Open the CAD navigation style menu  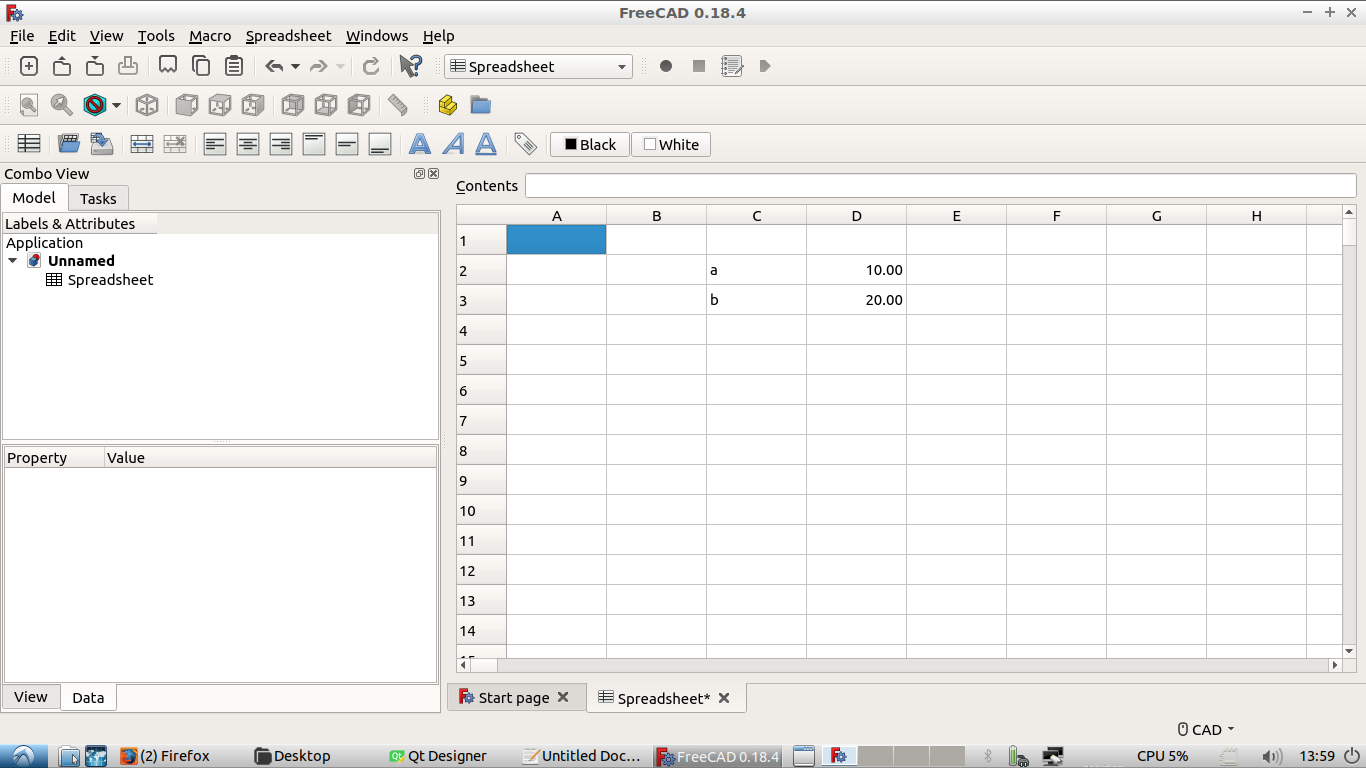point(1205,730)
